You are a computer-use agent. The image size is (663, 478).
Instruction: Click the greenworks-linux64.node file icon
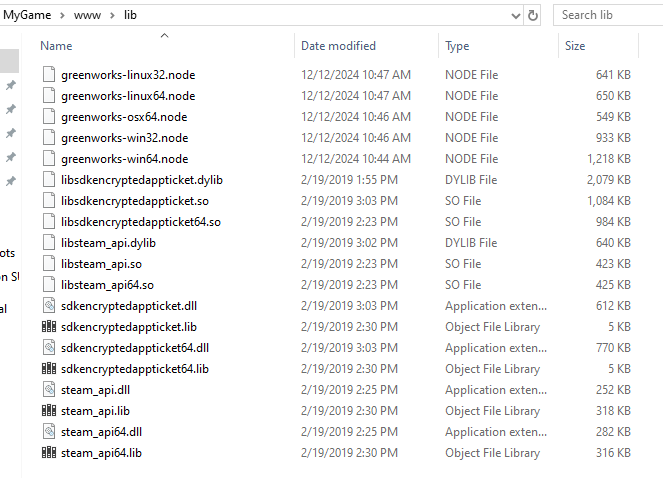(x=49, y=96)
